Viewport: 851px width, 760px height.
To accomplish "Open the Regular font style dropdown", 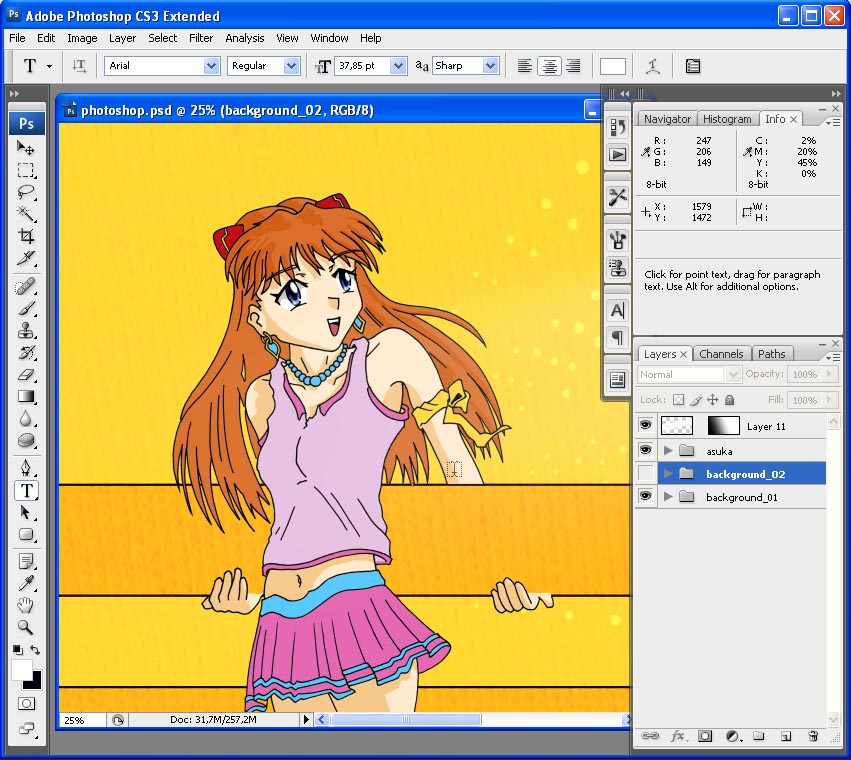I will tap(291, 66).
